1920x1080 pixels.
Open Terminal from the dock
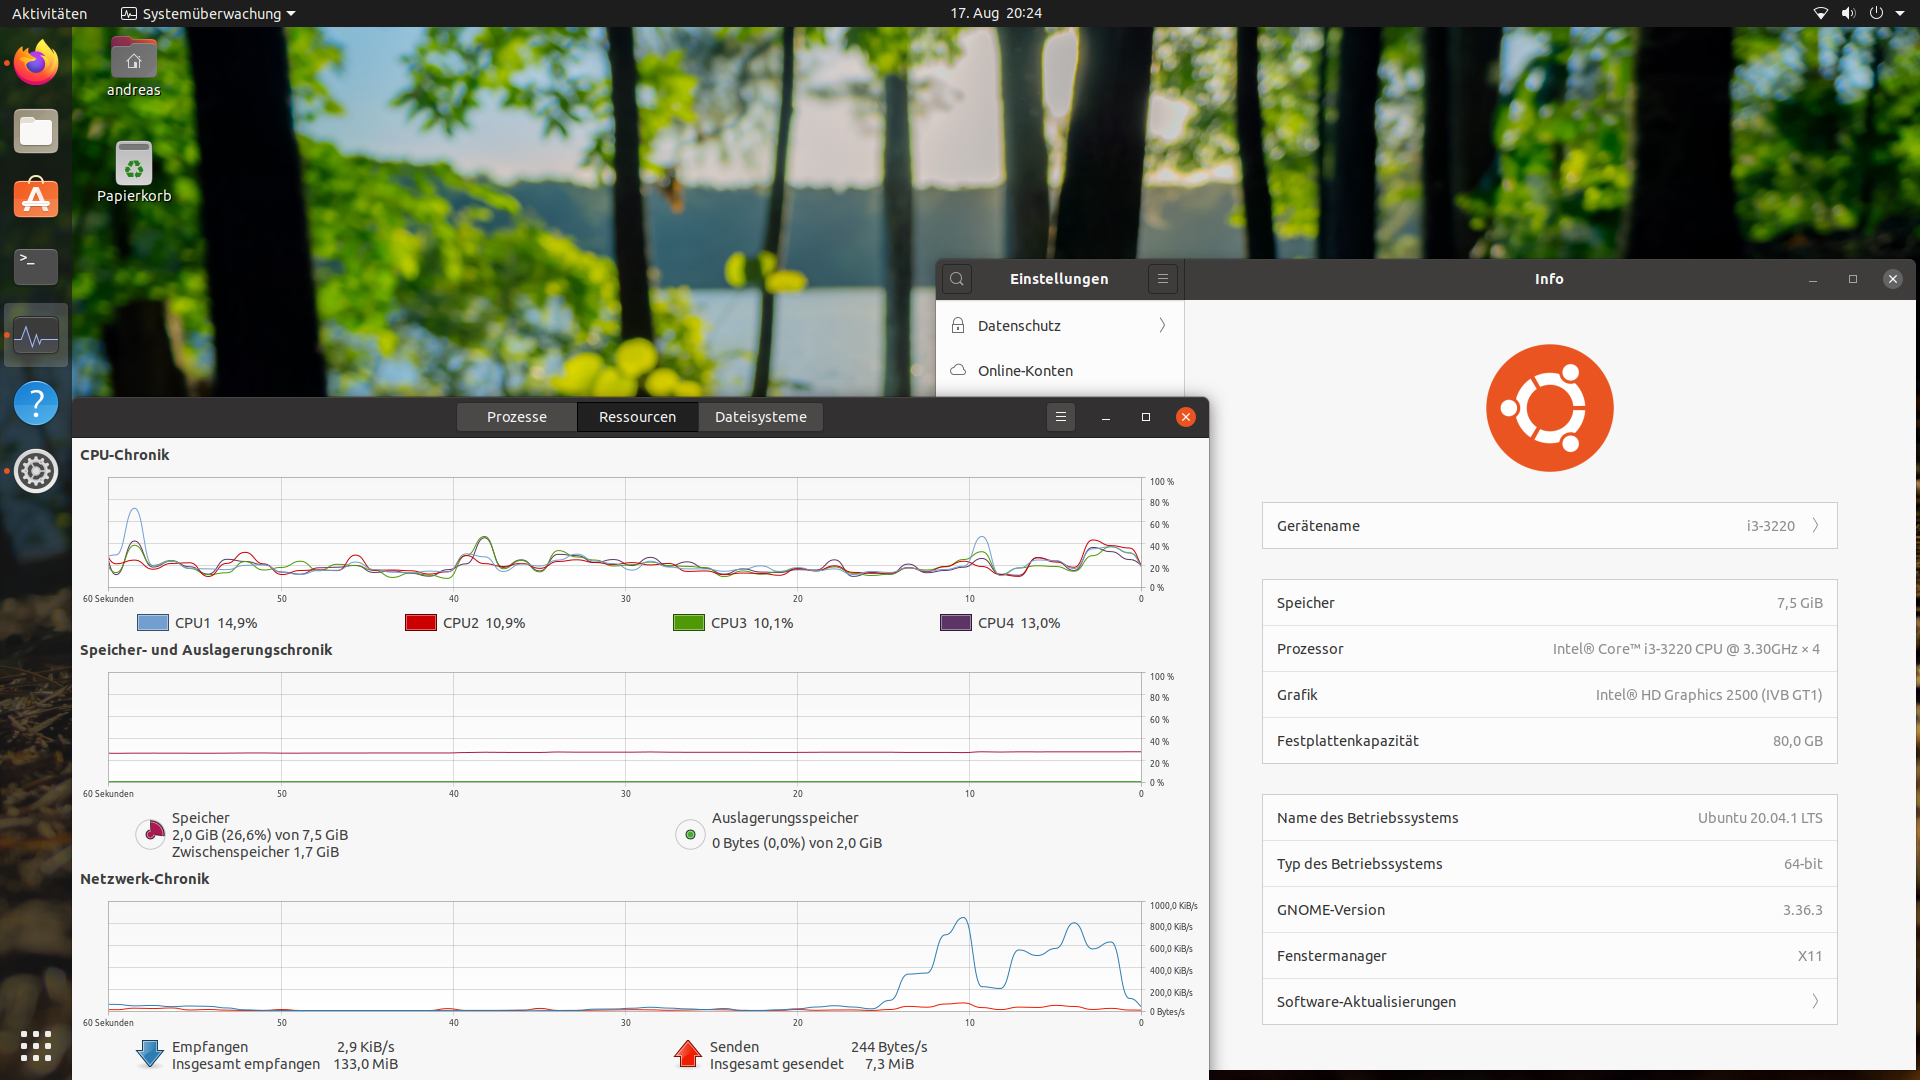click(36, 266)
